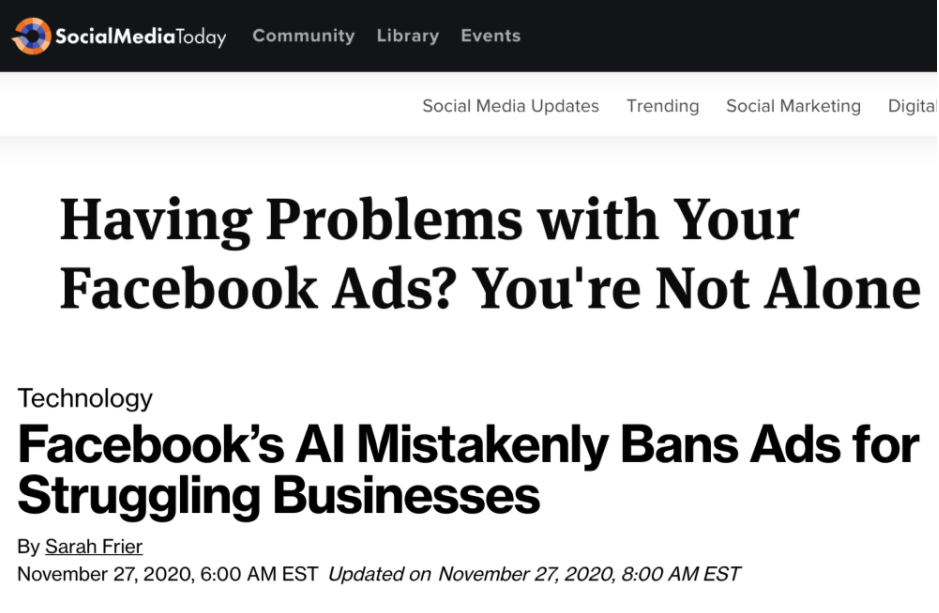
Task: Visit author Sarah Frier's profile link
Action: click(93, 546)
